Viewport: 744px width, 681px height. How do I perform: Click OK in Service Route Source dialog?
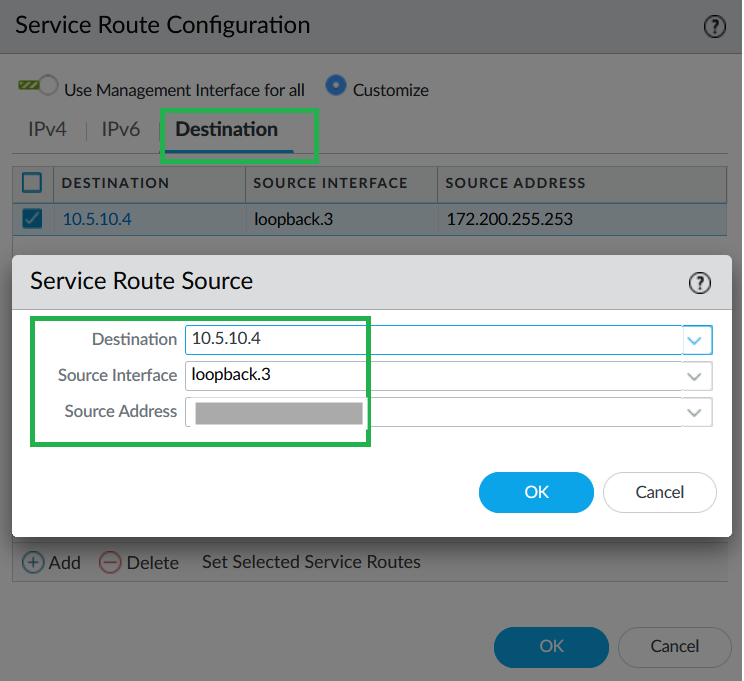click(x=536, y=492)
